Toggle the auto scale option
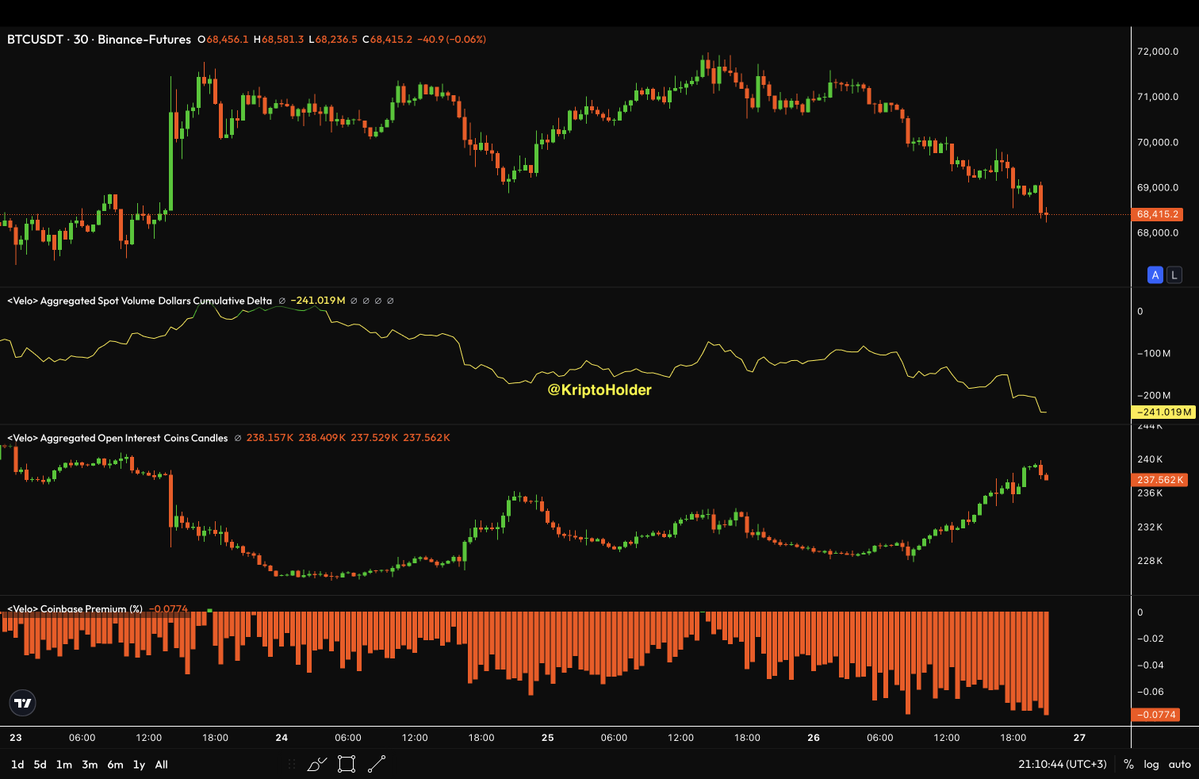The width and height of the screenshot is (1199, 779). point(1179,764)
